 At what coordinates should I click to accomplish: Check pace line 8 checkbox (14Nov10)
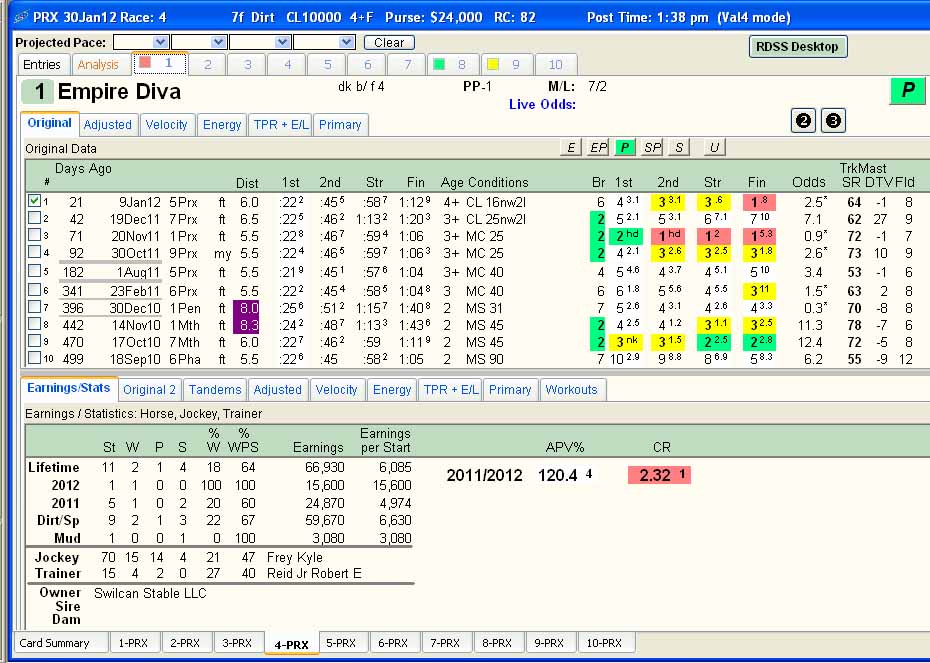click(x=34, y=324)
